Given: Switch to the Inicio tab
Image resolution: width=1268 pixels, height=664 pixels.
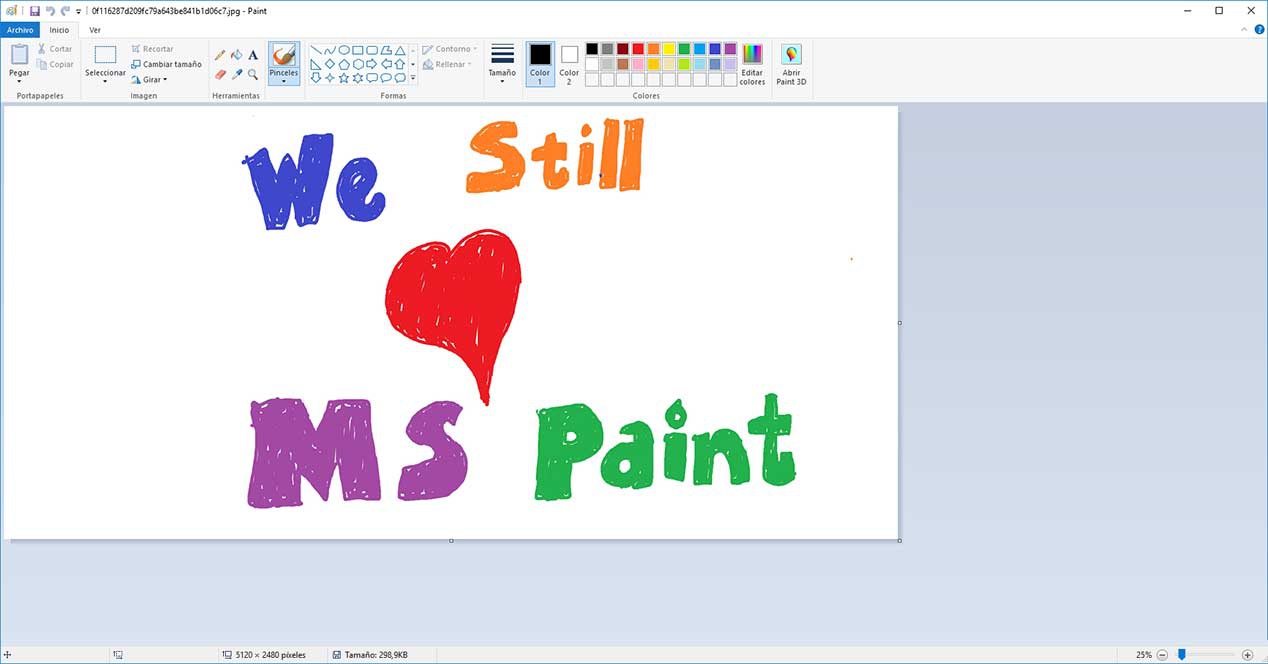Looking at the screenshot, I should coord(60,30).
